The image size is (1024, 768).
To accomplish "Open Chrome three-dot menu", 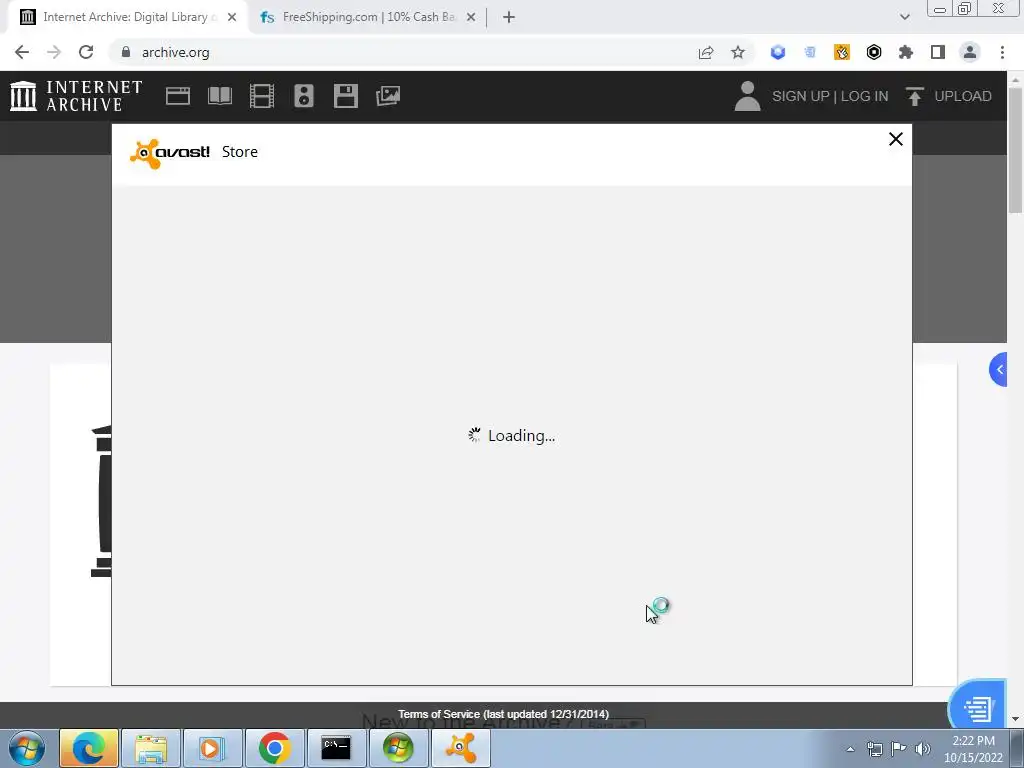I will point(1002,52).
